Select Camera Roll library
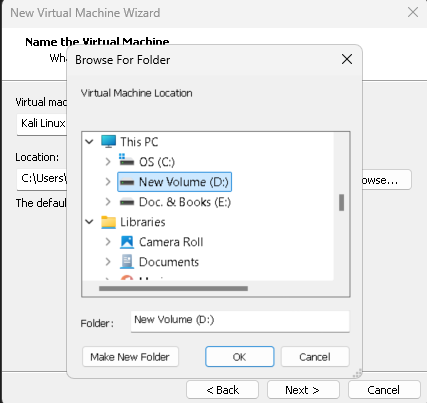This screenshot has height=404, width=428. (171, 242)
